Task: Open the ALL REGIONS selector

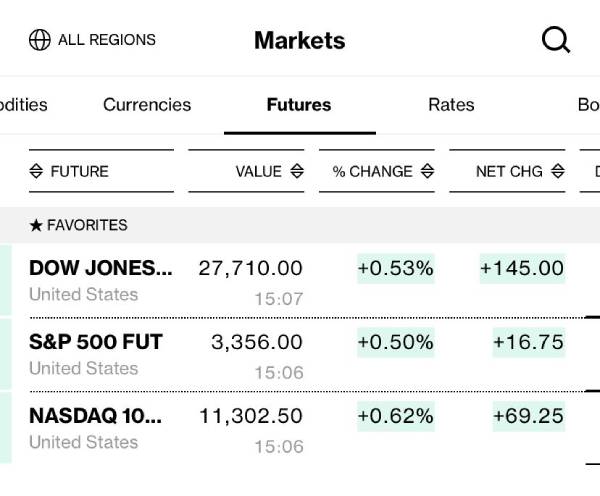Action: [106, 40]
